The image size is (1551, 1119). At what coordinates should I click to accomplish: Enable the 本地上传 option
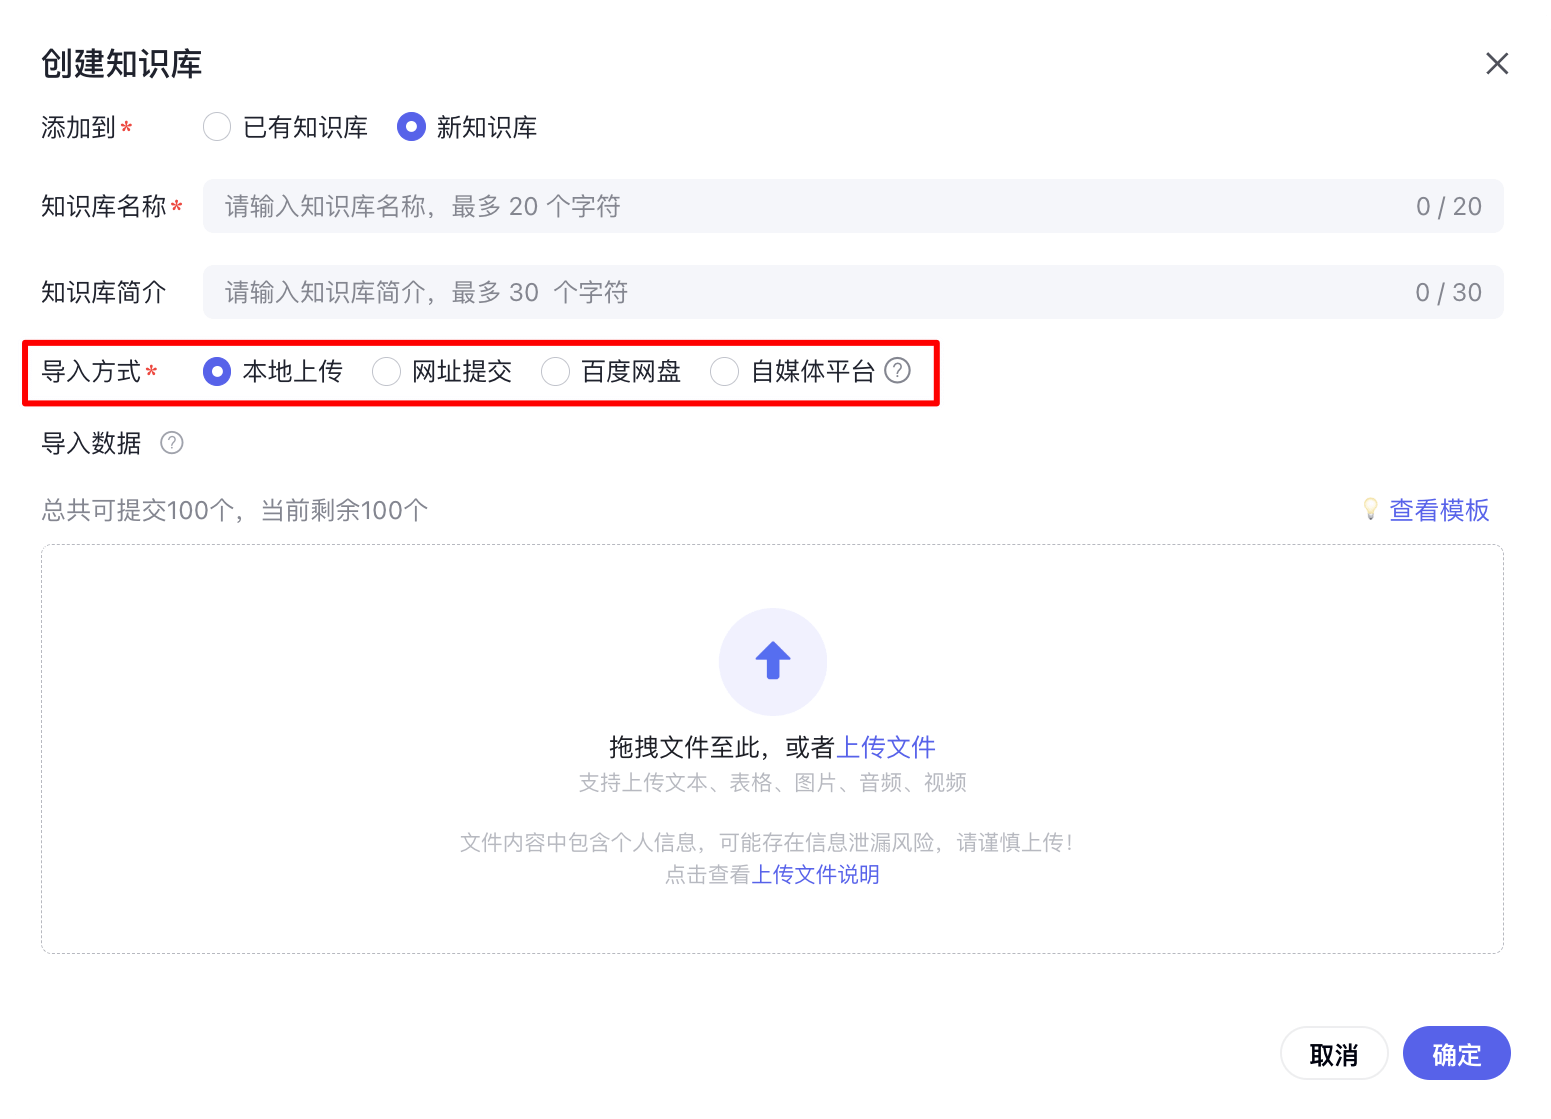point(217,371)
